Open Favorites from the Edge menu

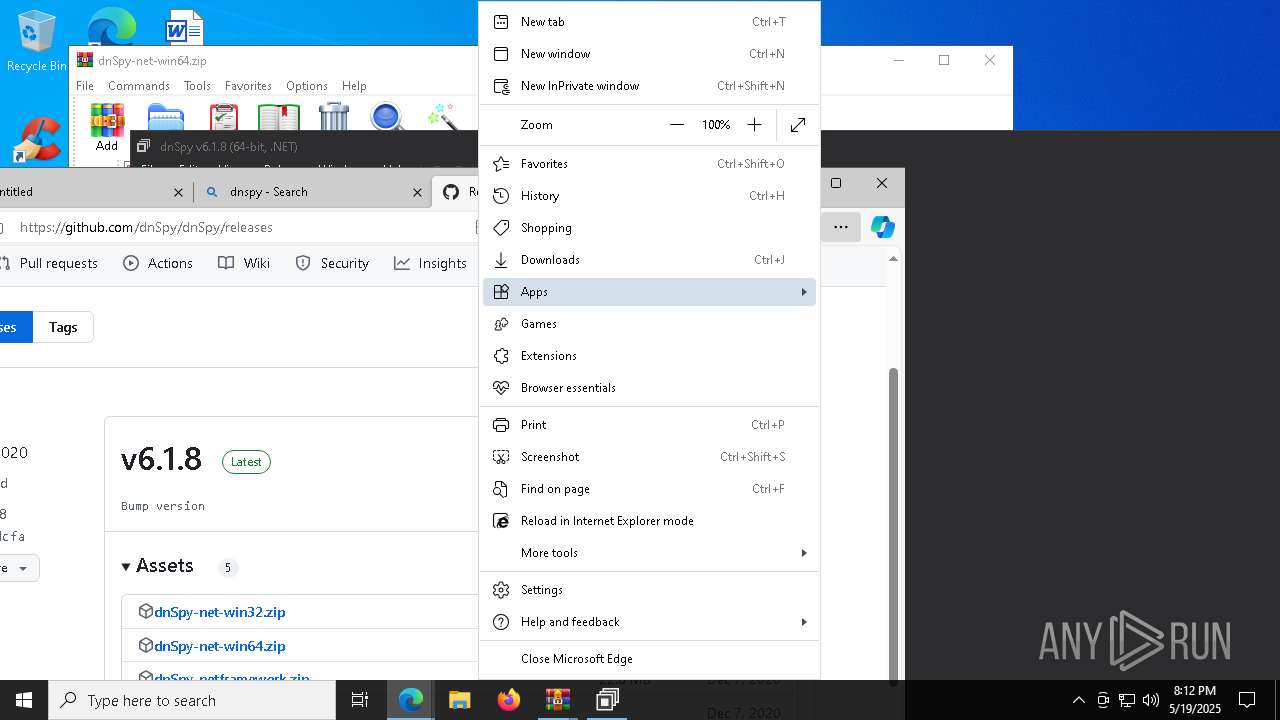coord(649,164)
